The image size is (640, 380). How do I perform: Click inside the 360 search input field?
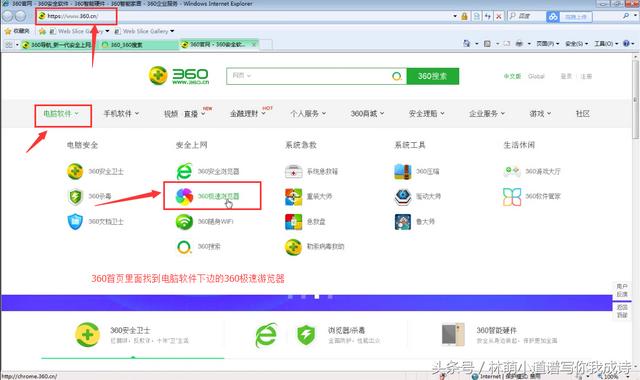[318, 76]
